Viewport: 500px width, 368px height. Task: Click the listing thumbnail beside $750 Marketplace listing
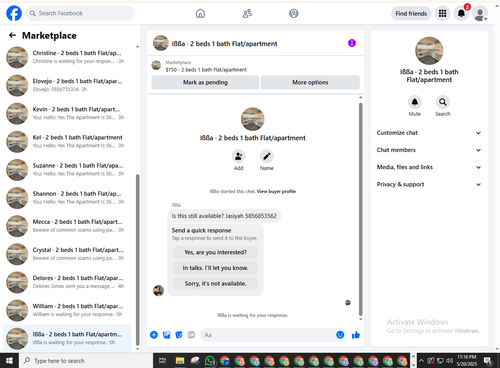pyautogui.click(x=156, y=65)
